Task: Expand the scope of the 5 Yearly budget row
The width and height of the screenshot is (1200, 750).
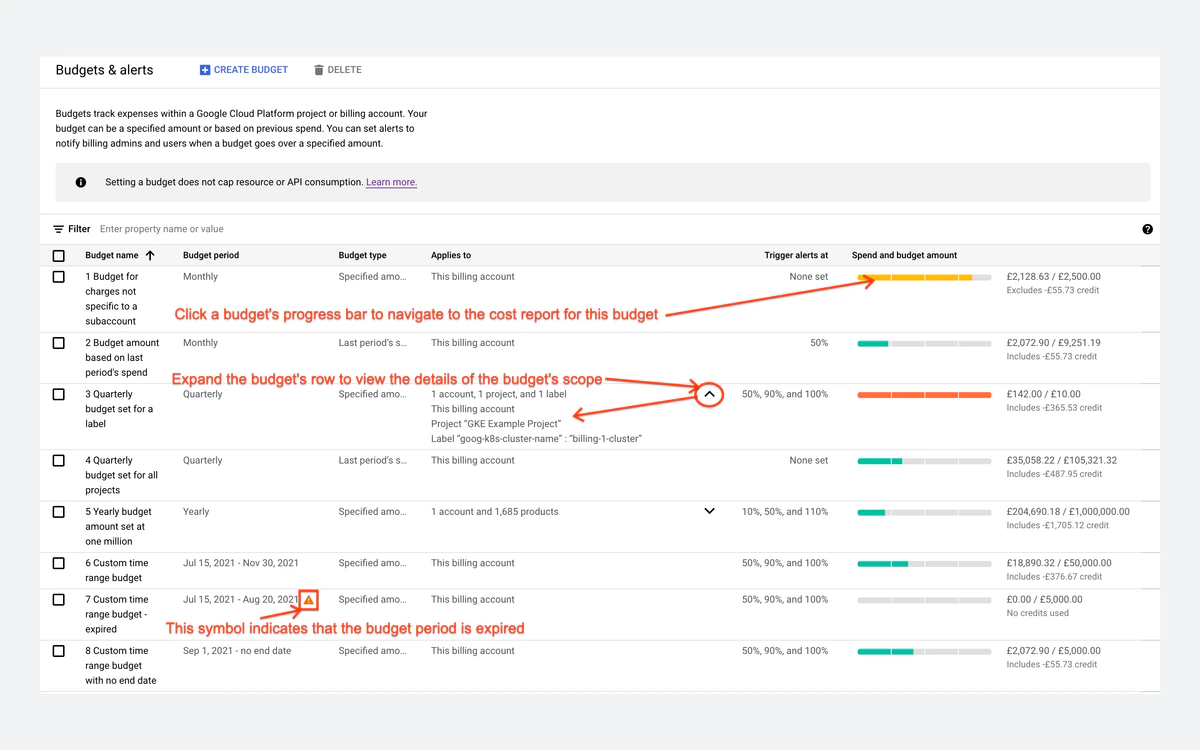Action: pyautogui.click(x=709, y=511)
